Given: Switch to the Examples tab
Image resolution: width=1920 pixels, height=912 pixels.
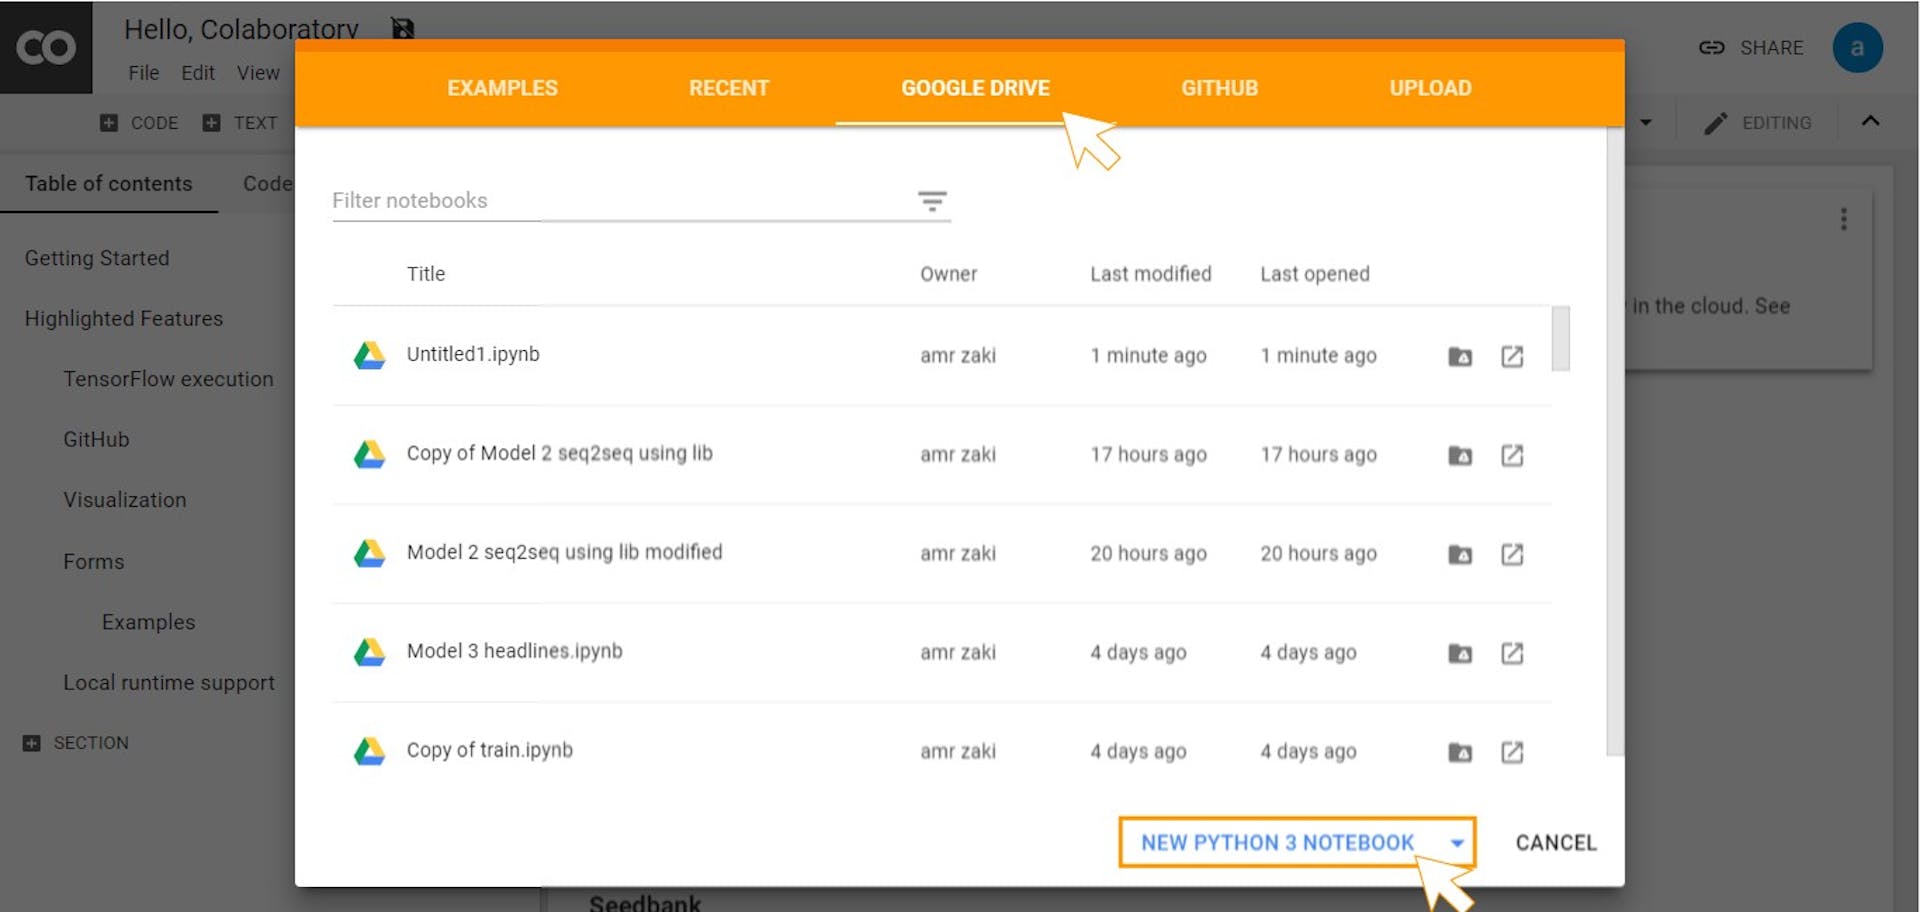Looking at the screenshot, I should [x=502, y=88].
